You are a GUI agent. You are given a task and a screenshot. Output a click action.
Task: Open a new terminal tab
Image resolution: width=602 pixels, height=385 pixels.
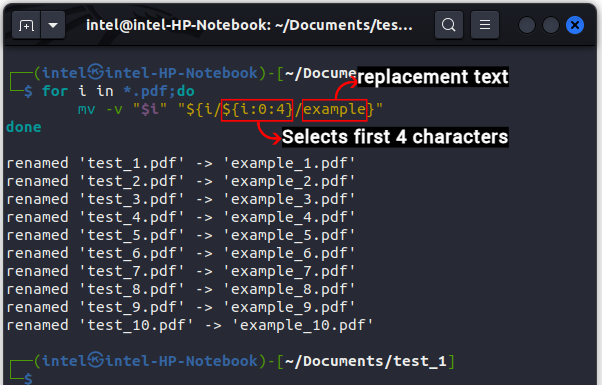pyautogui.click(x=26, y=25)
